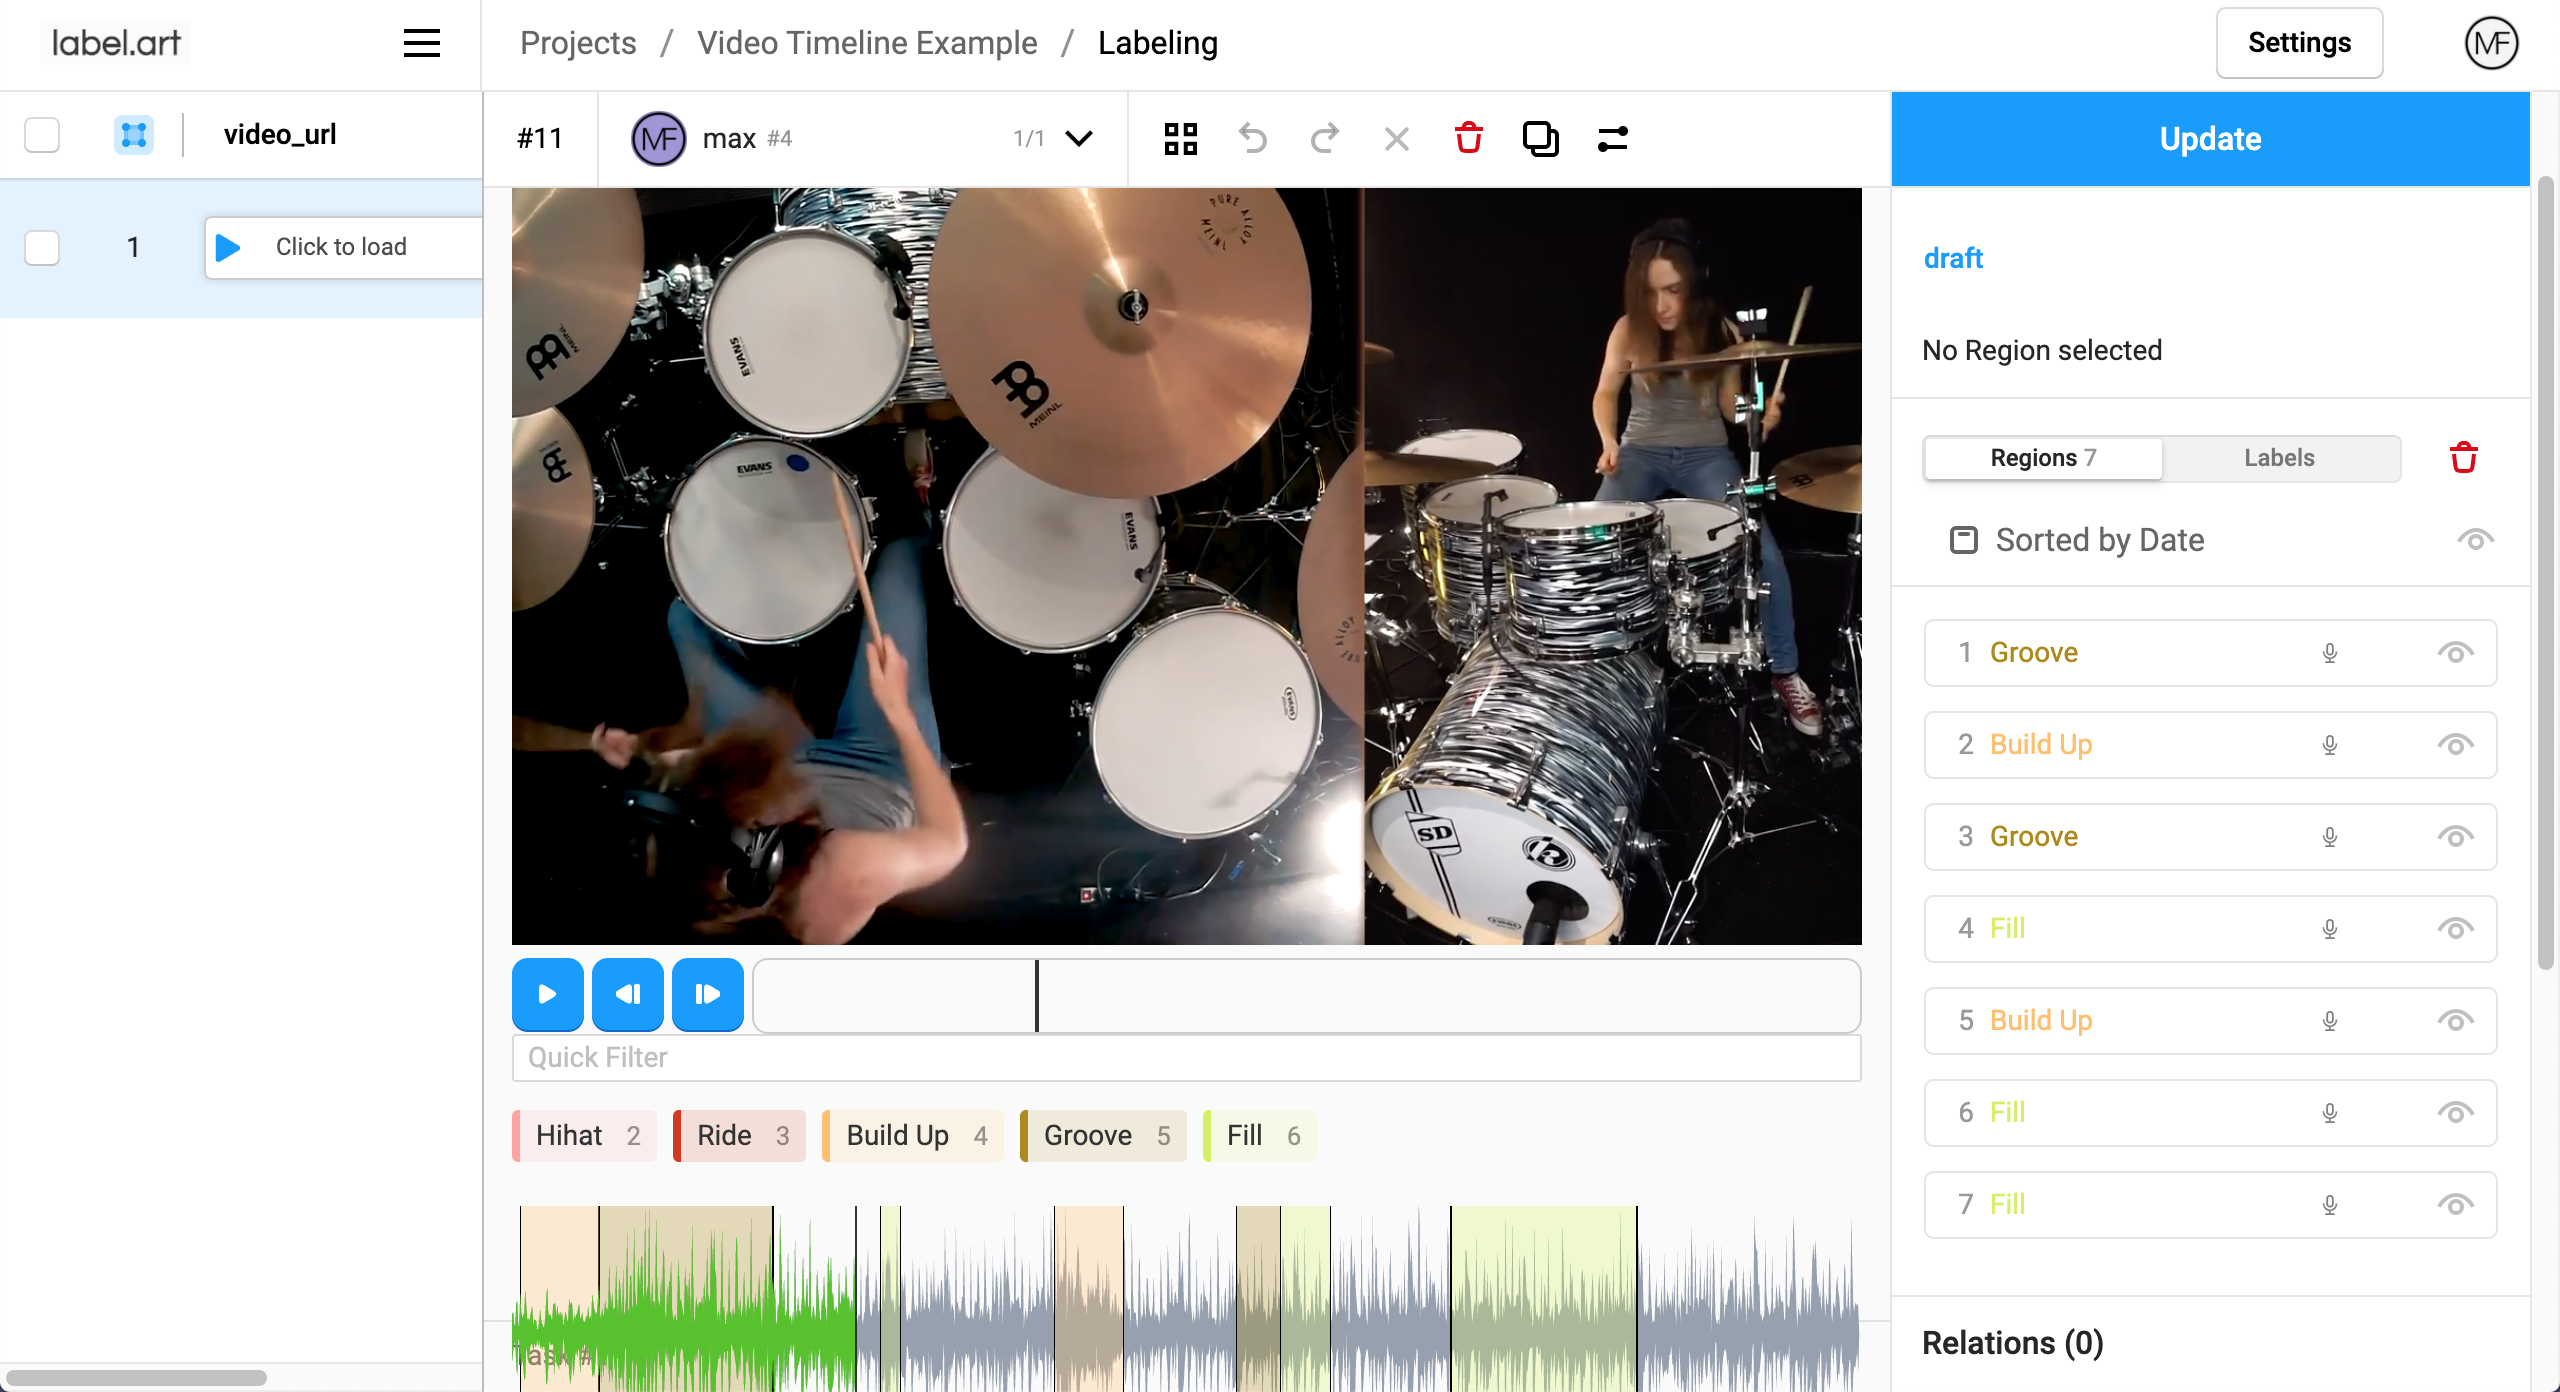Check the task 1 row checkbox
2560x1392 pixels.
[42, 247]
